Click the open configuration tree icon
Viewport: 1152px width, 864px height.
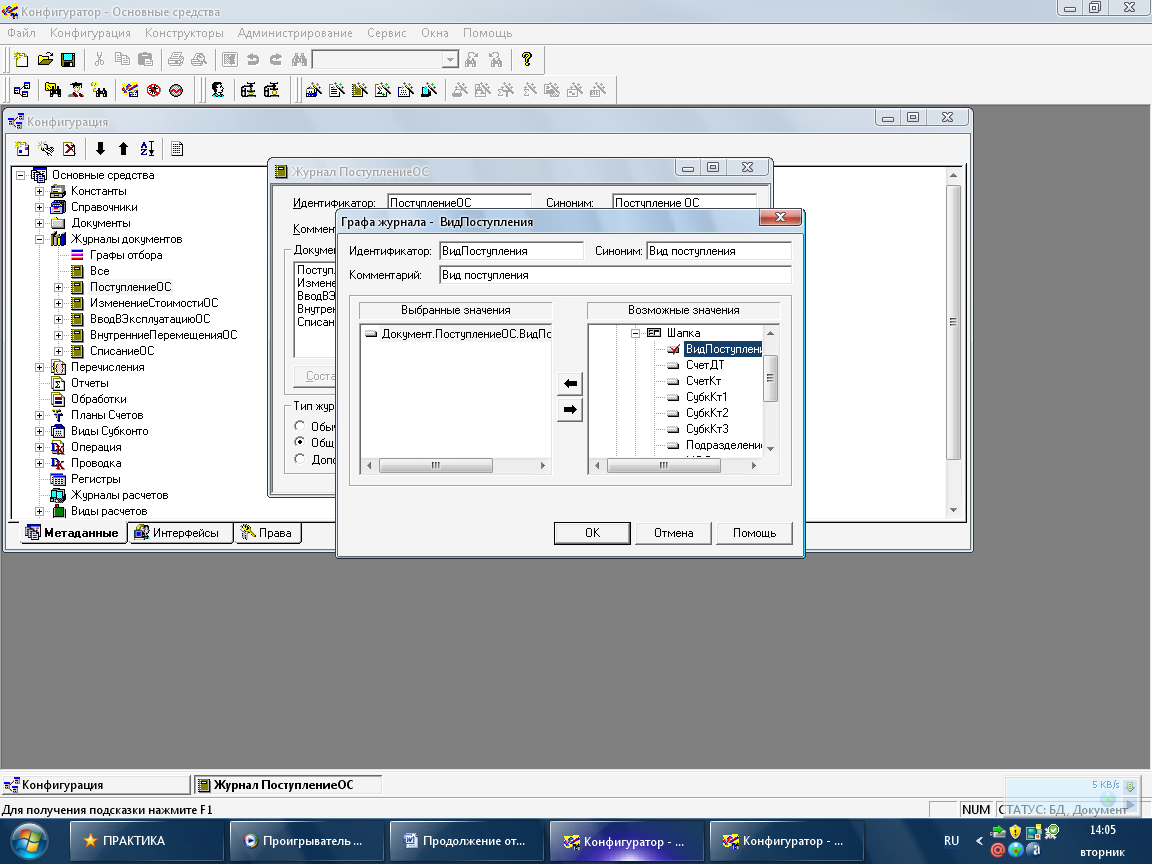(x=22, y=90)
